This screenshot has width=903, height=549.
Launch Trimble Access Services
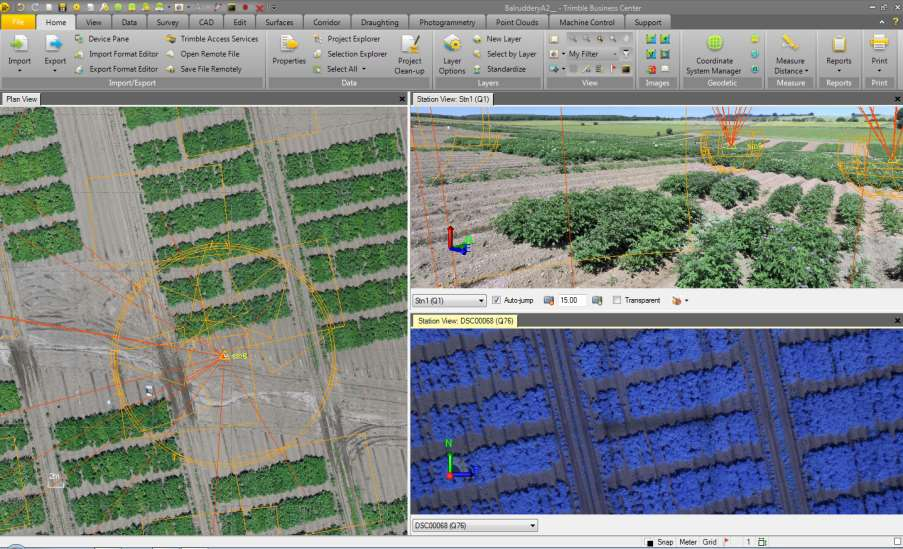tap(212, 39)
